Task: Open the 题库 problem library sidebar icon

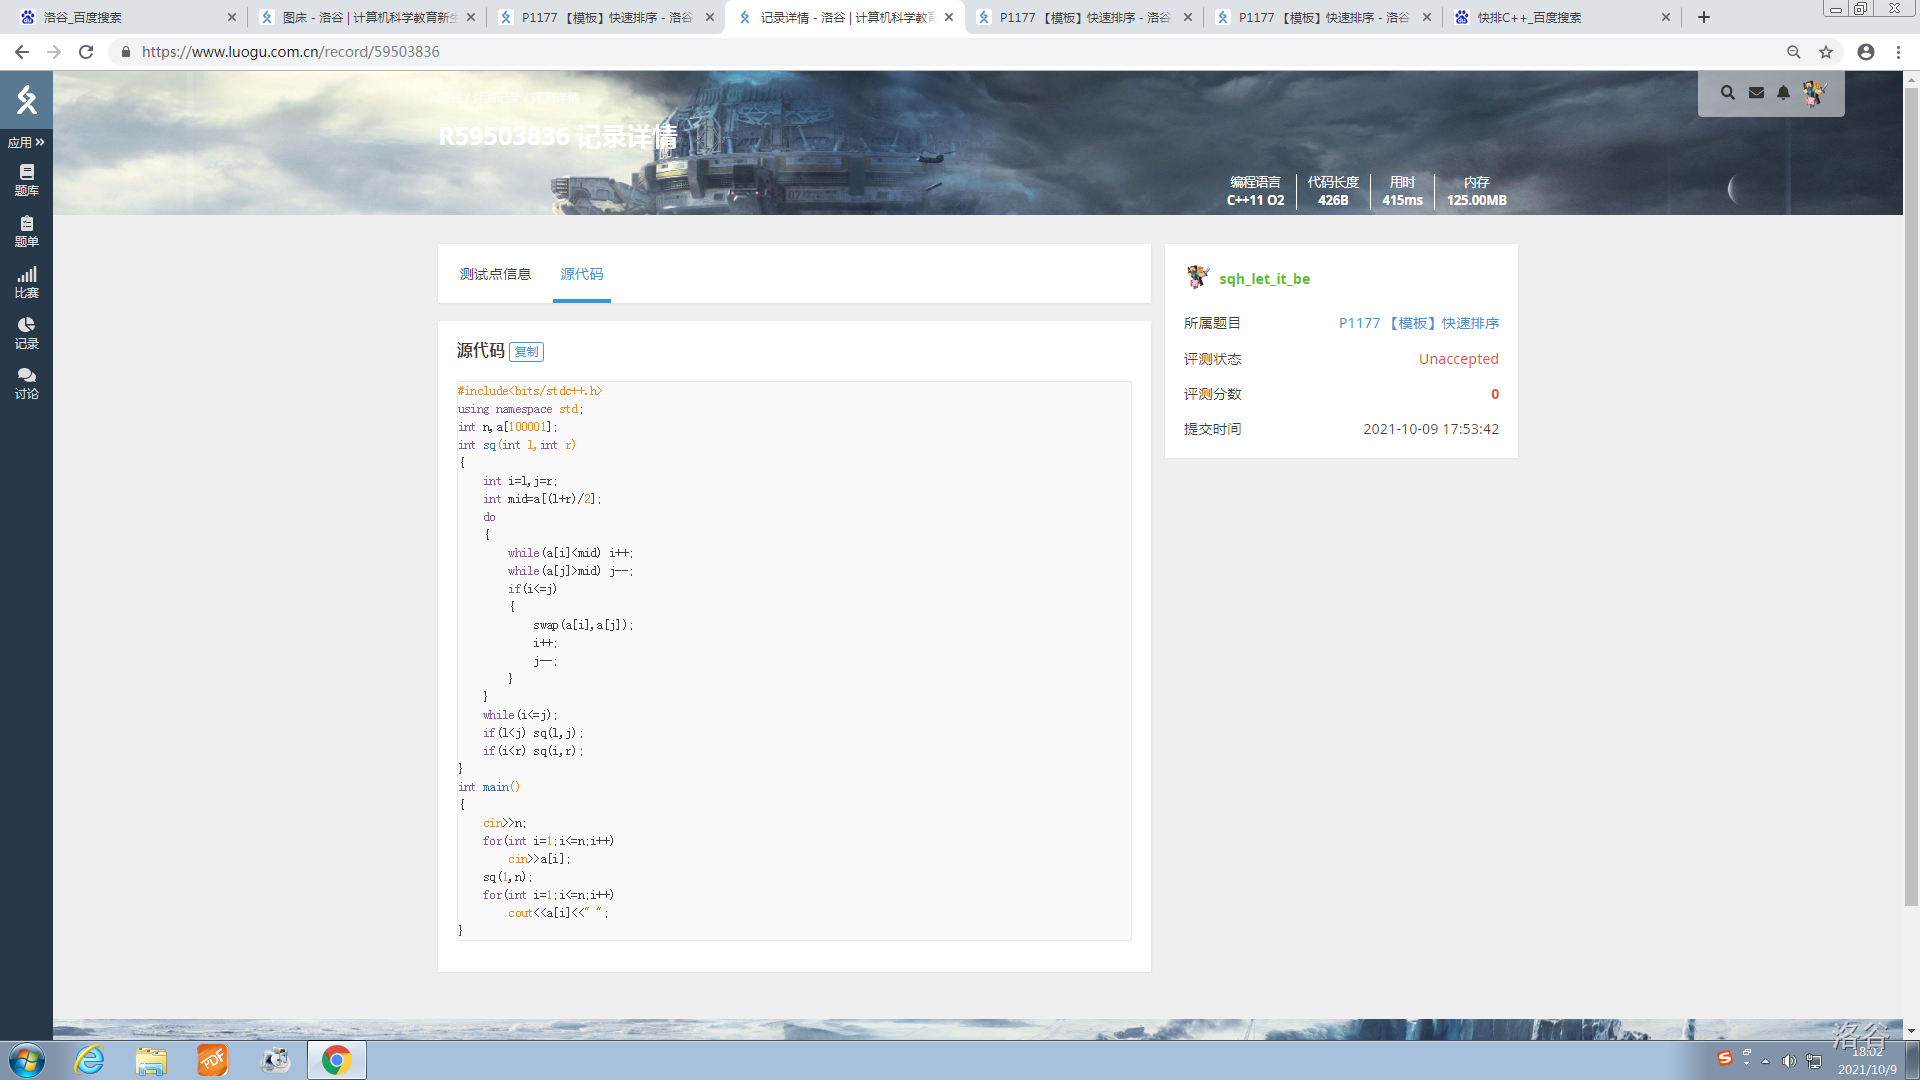Action: click(x=26, y=180)
